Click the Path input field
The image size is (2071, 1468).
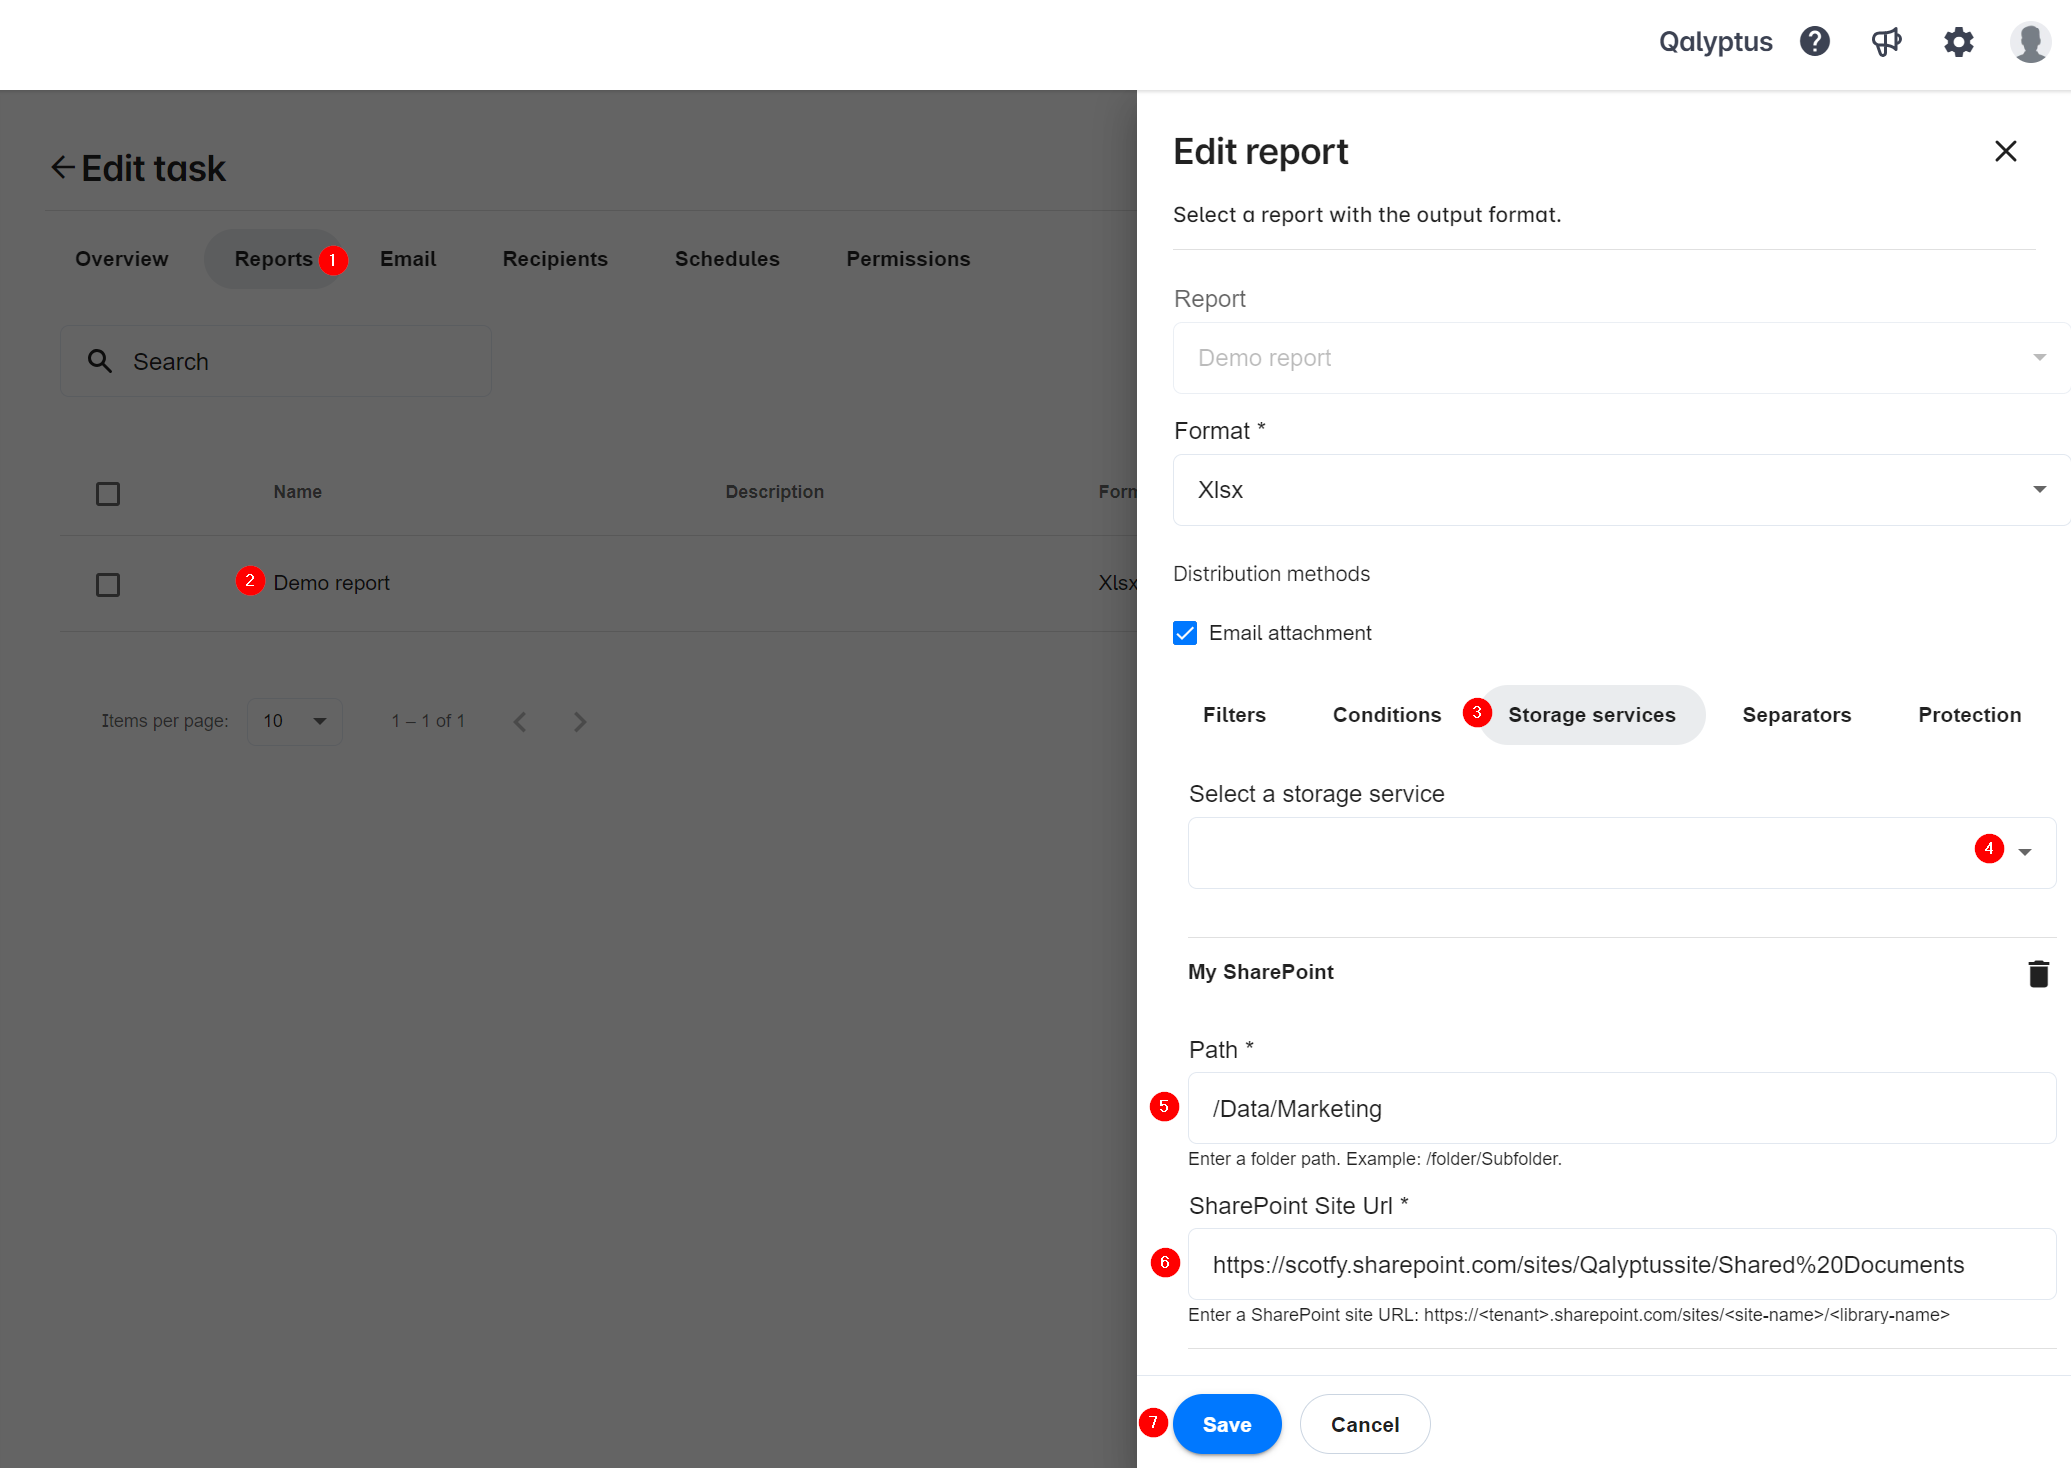coord(1620,1108)
